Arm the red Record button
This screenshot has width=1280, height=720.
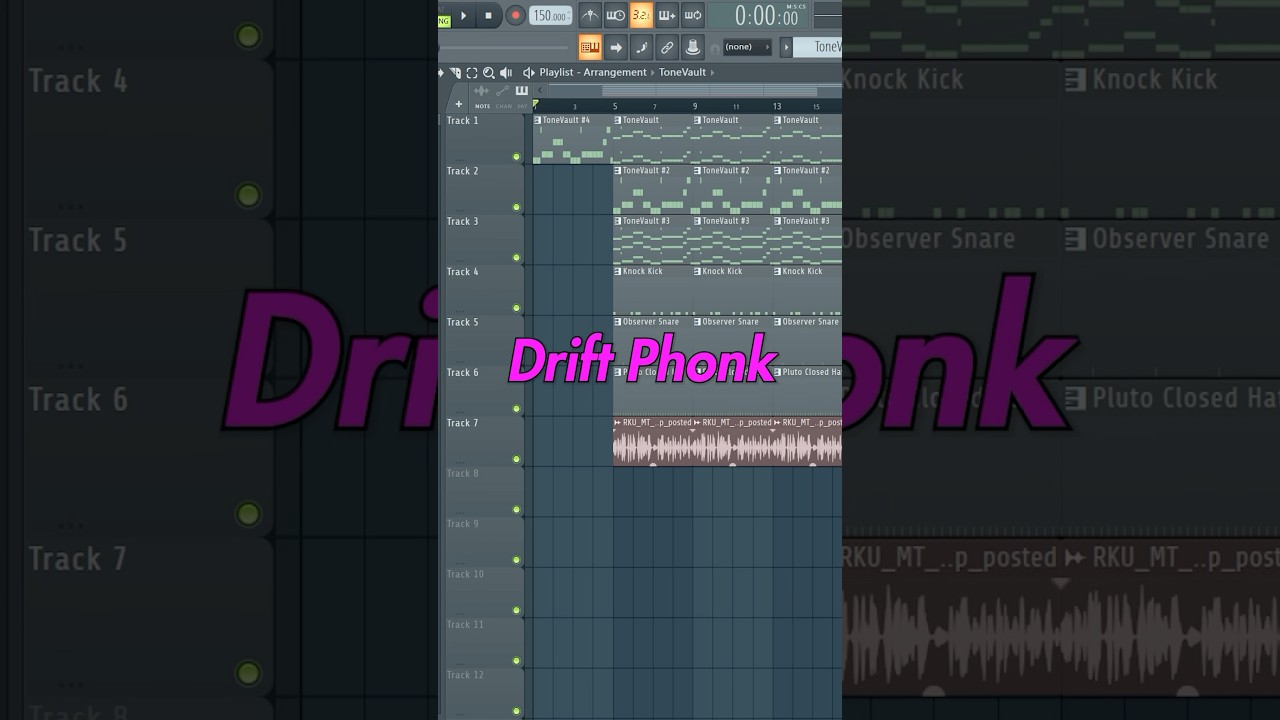point(515,15)
